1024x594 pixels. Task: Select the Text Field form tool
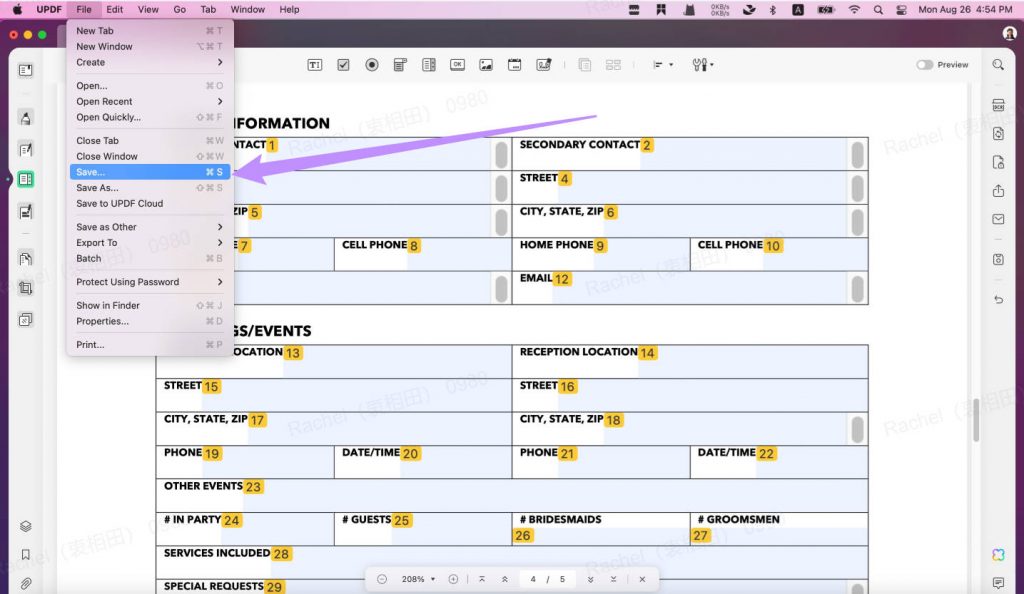(x=314, y=64)
